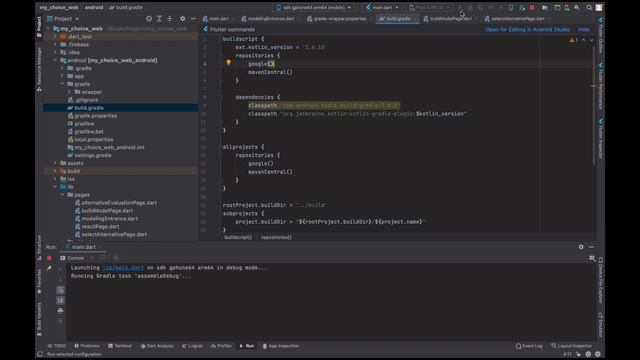Open the main.dart run configuration dropdown
640x360 pixels.
382,8
